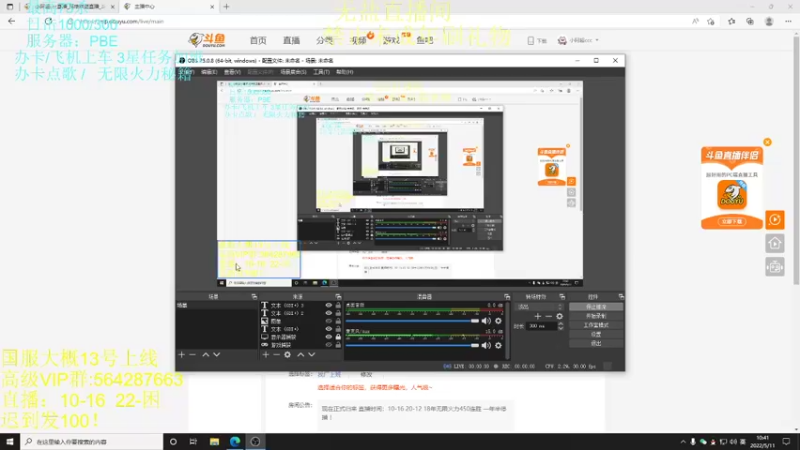Mute microphone/Aux speaker icon

pyautogui.click(x=486, y=345)
